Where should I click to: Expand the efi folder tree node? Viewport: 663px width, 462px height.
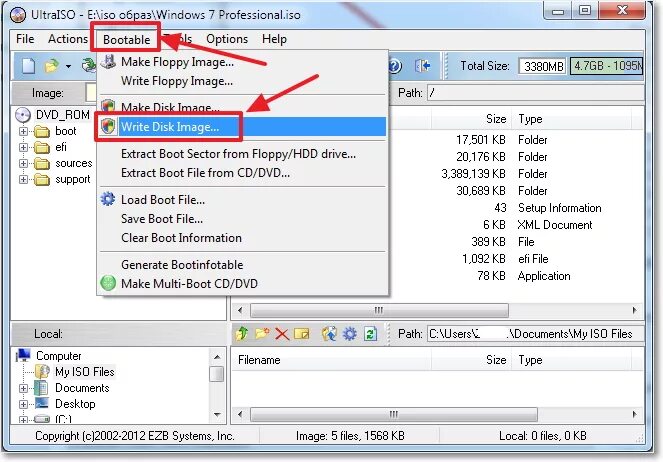(x=23, y=148)
